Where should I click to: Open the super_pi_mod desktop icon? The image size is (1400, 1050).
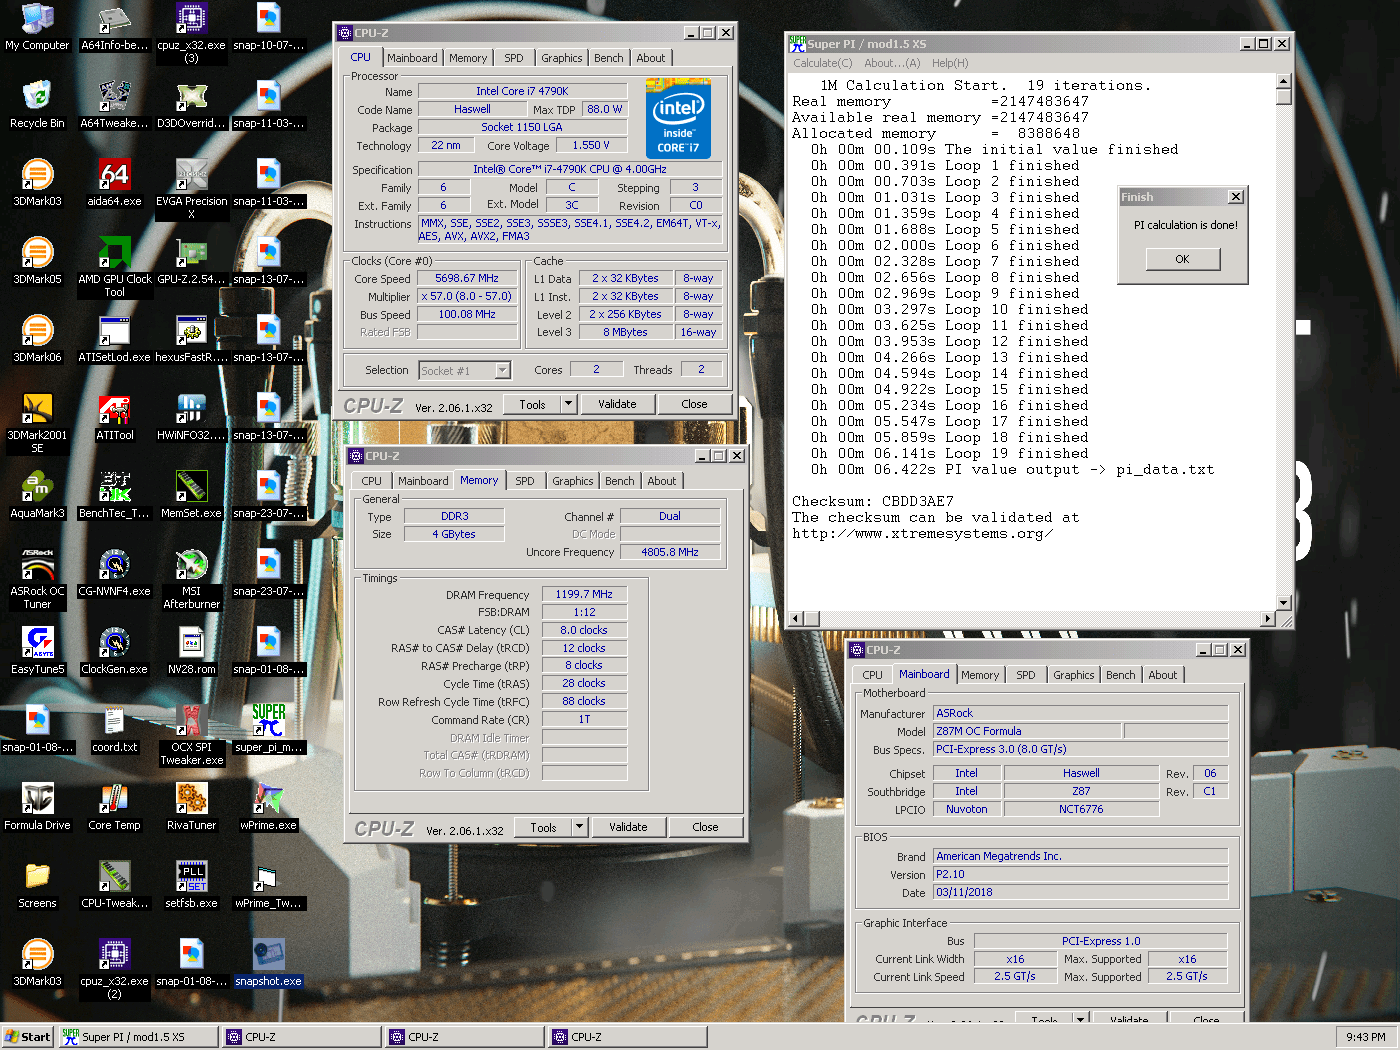(x=268, y=730)
